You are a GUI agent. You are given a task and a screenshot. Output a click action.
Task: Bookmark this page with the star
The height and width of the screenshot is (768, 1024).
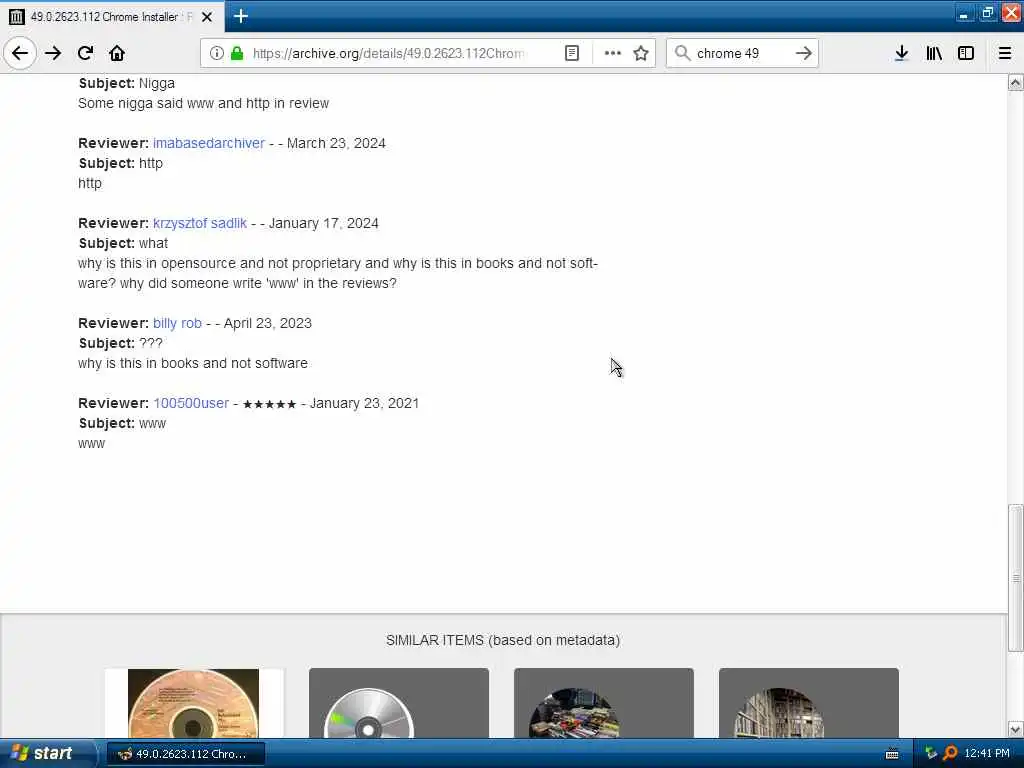[x=641, y=53]
